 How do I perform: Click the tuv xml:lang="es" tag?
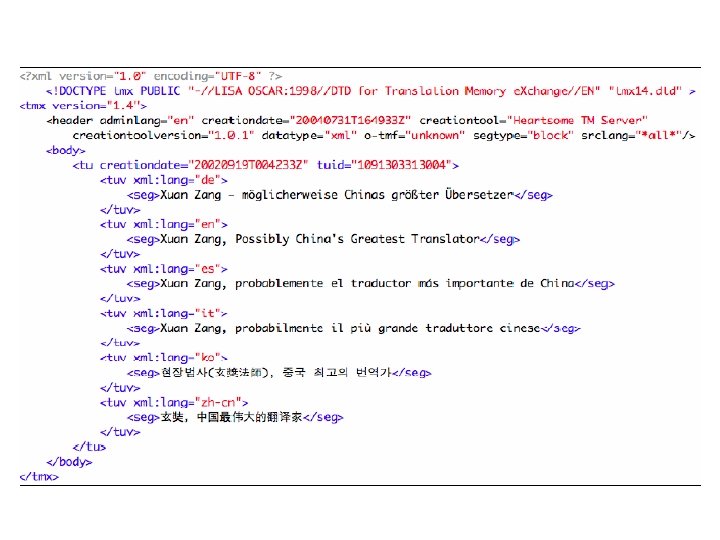pos(163,269)
